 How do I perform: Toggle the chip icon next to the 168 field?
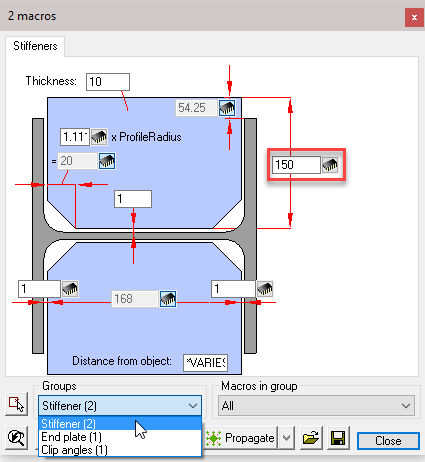[x=168, y=299]
